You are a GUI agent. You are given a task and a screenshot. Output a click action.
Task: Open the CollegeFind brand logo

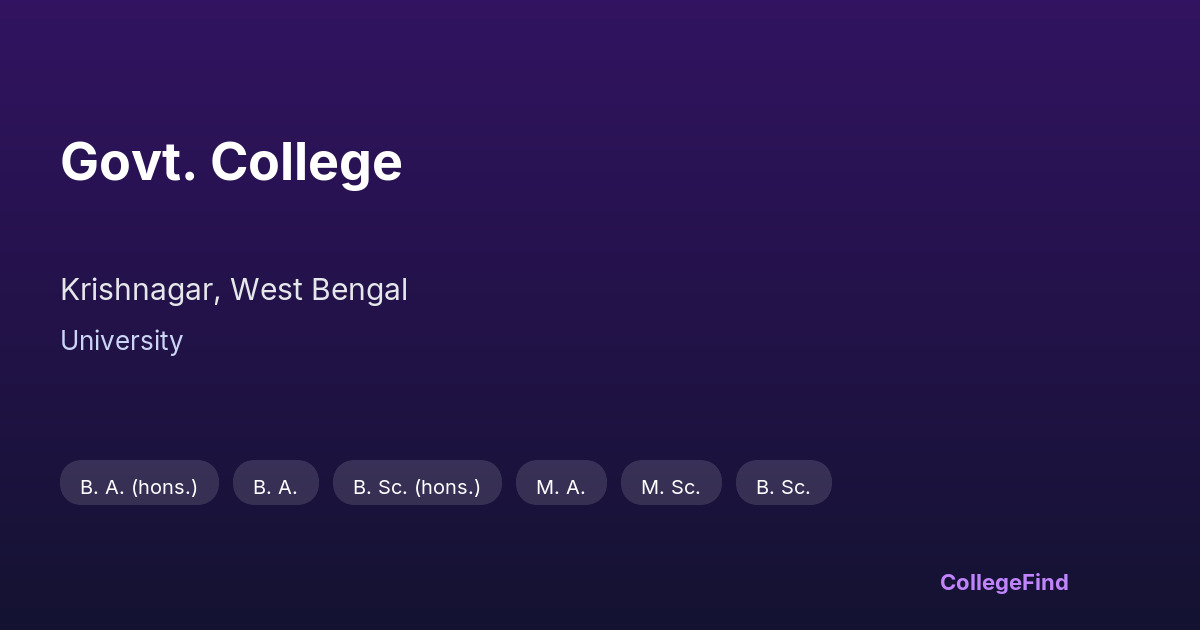point(1004,582)
